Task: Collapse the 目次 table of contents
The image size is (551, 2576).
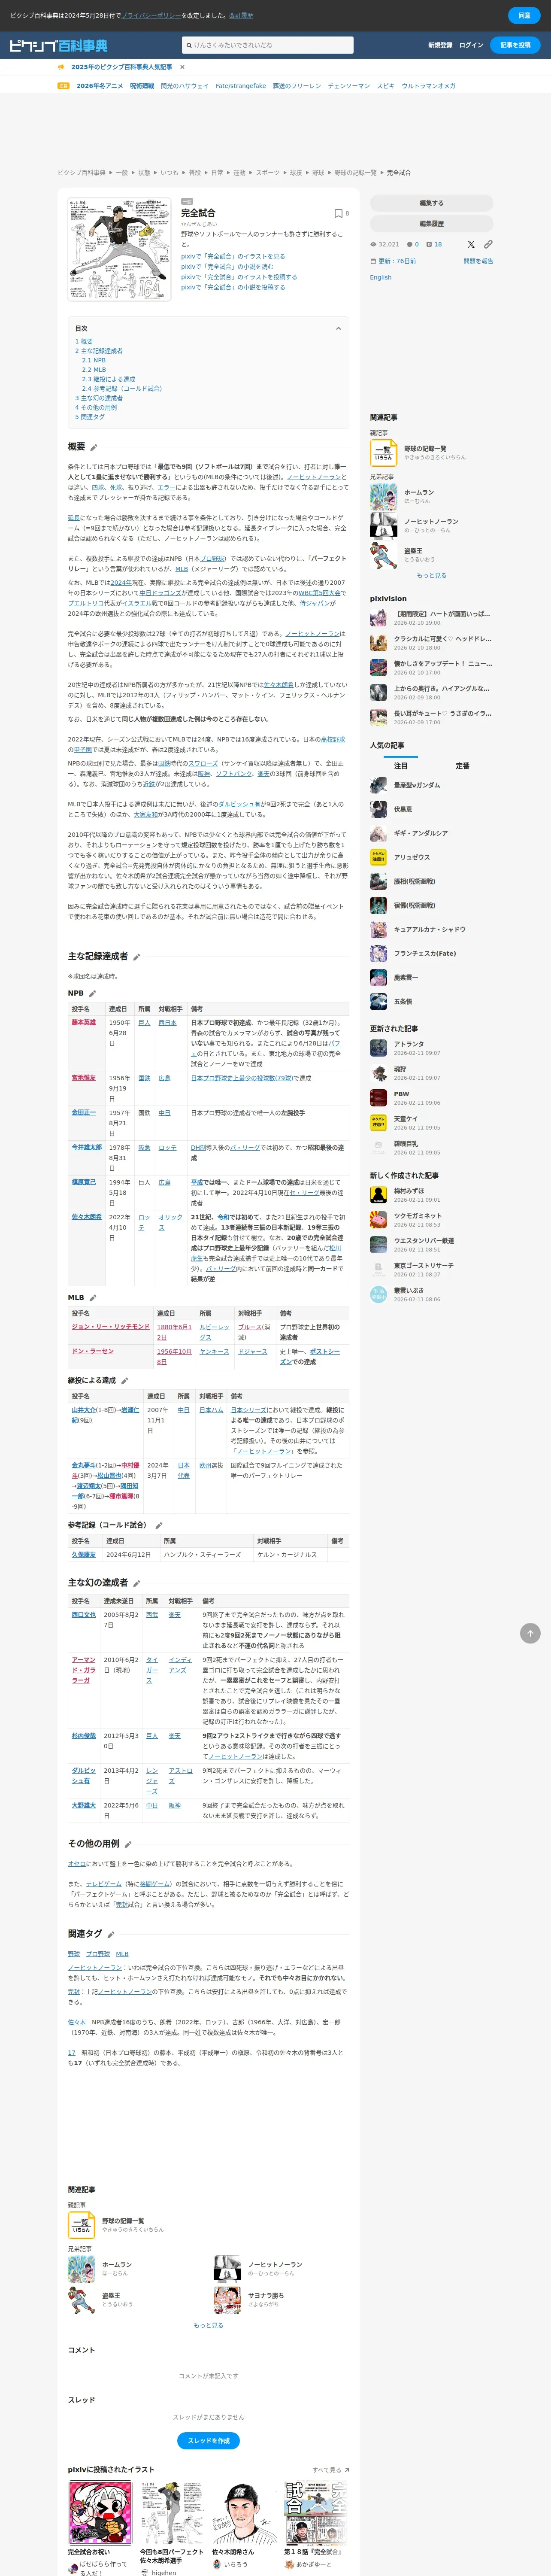Action: (338, 328)
